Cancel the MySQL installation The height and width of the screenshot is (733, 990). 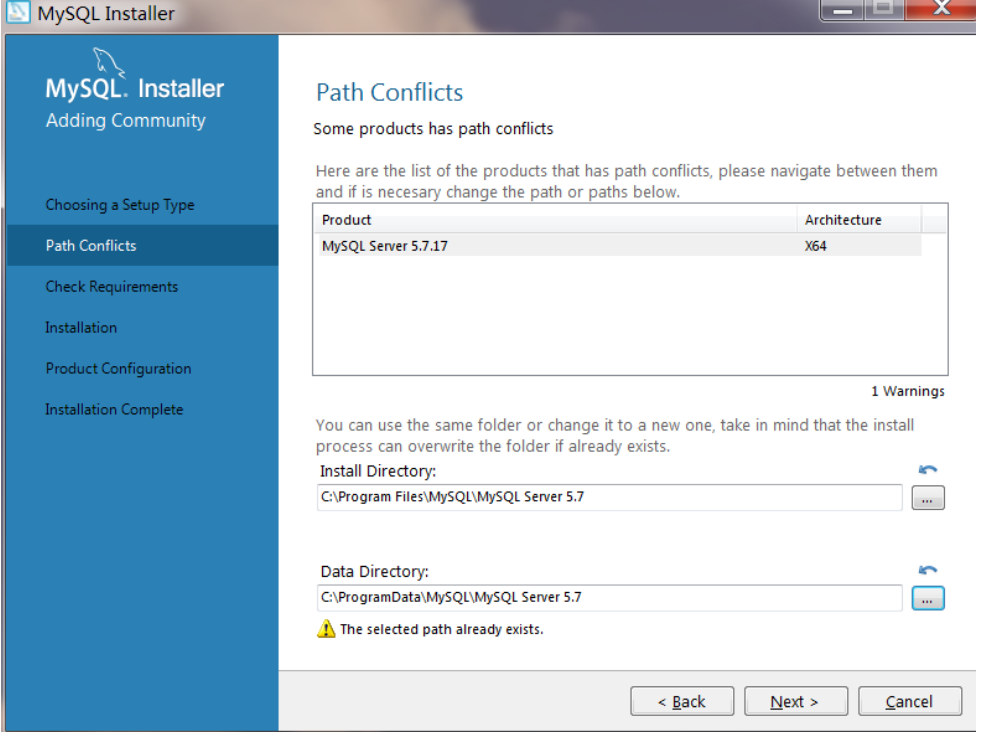pyautogui.click(x=910, y=701)
